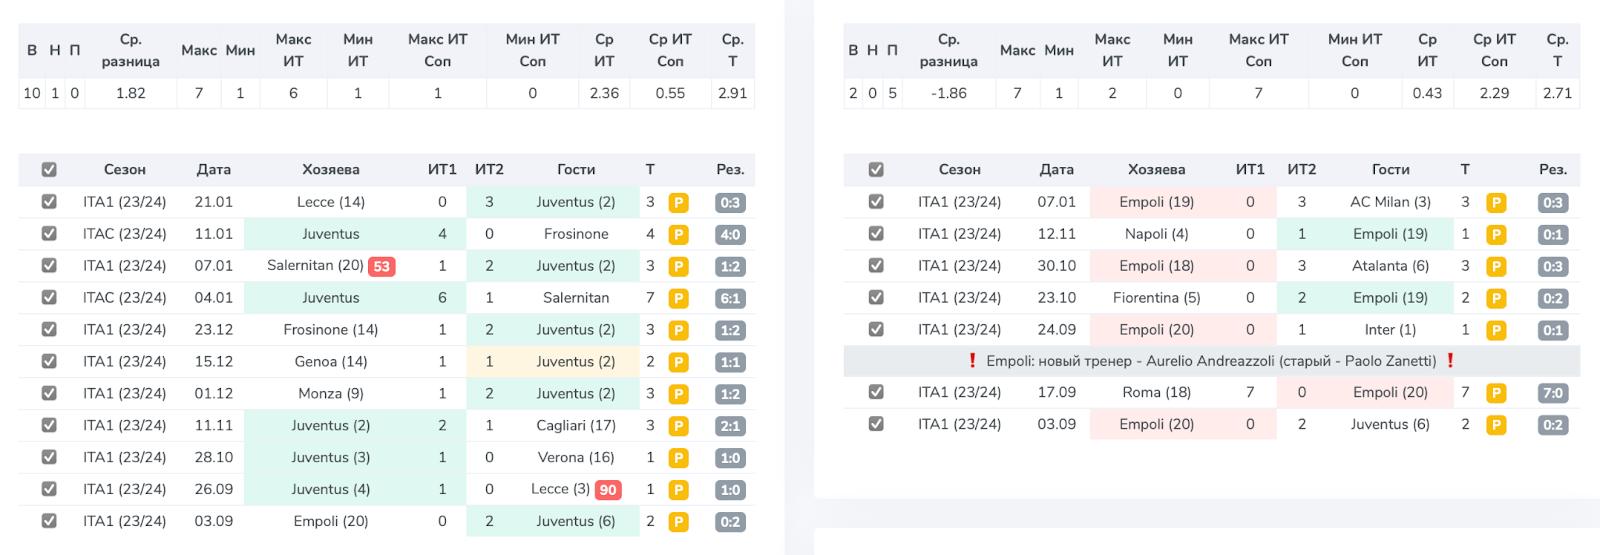Click the 1.82 average difference value
Viewport: 1600px width, 555px height.
tap(131, 93)
